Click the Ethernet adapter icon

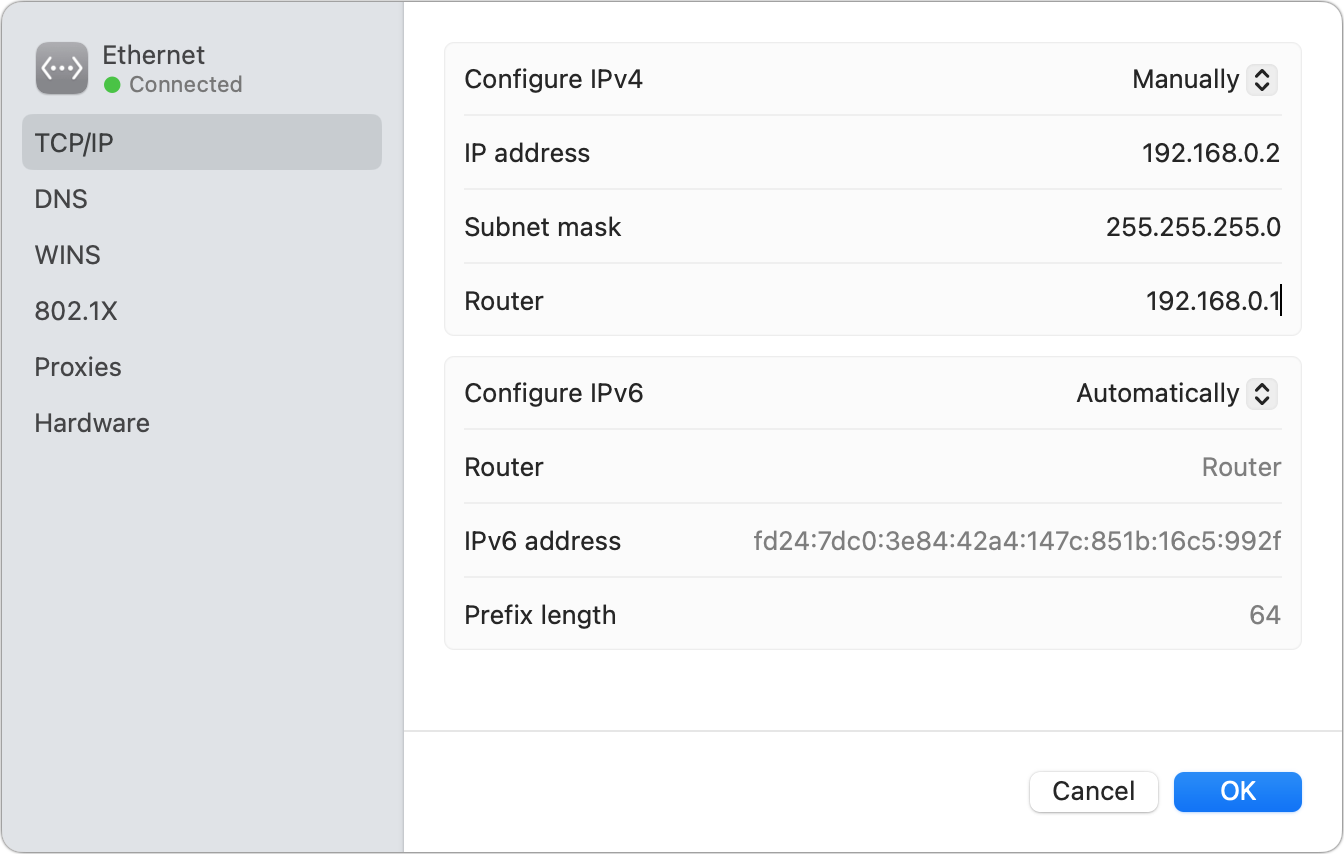(61, 68)
